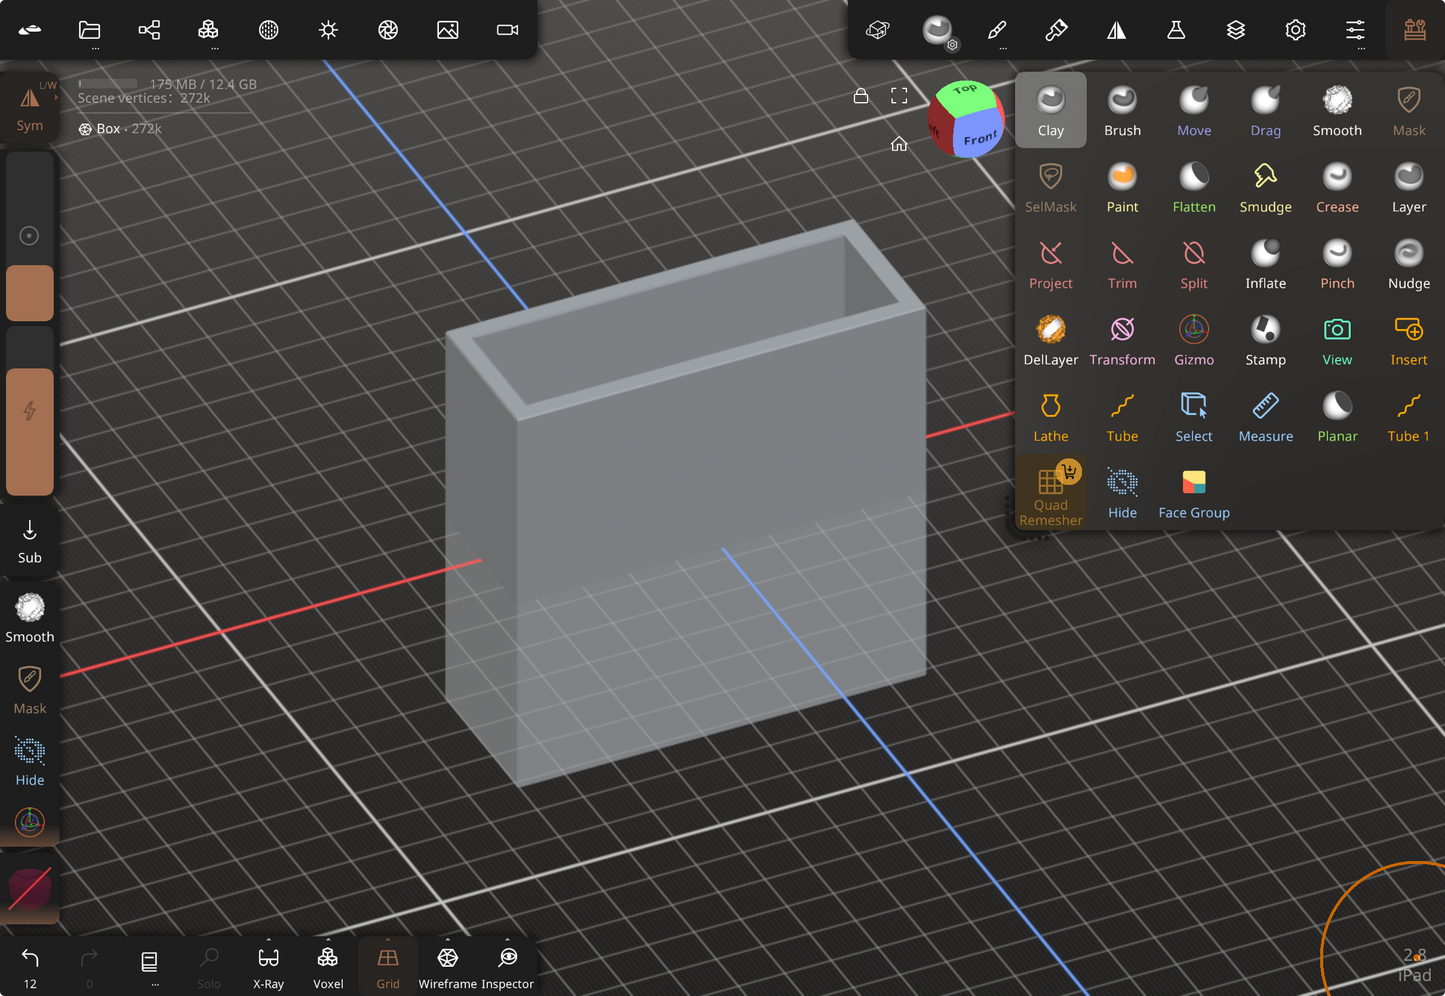Toggle the camera lock icon

coord(860,96)
